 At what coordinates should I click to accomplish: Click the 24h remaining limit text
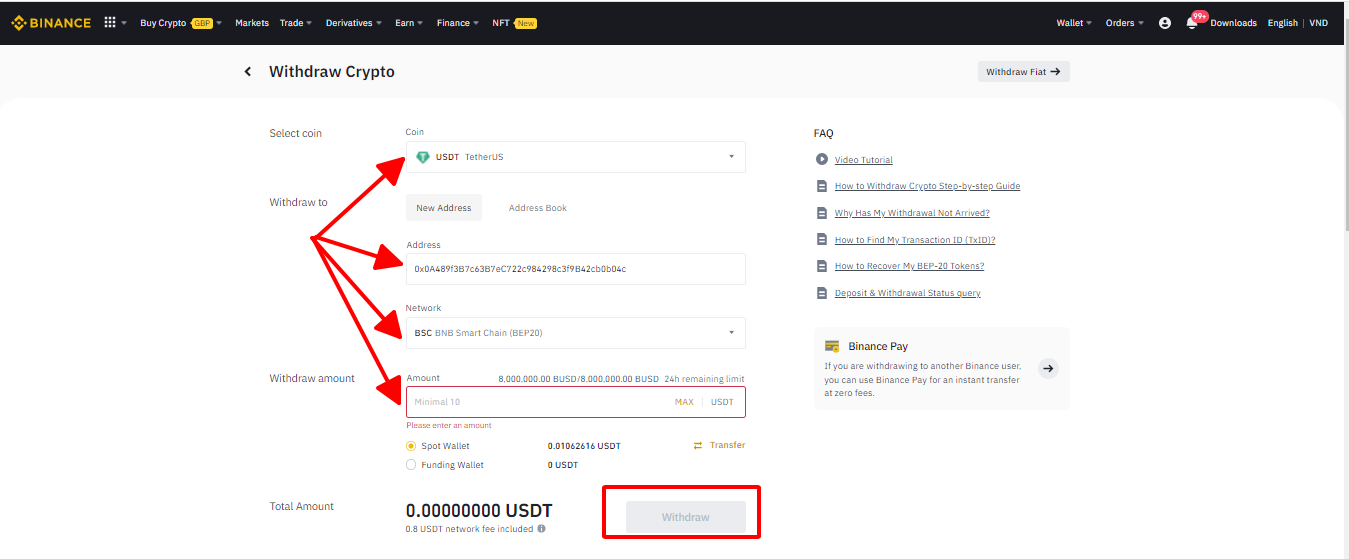[705, 379]
